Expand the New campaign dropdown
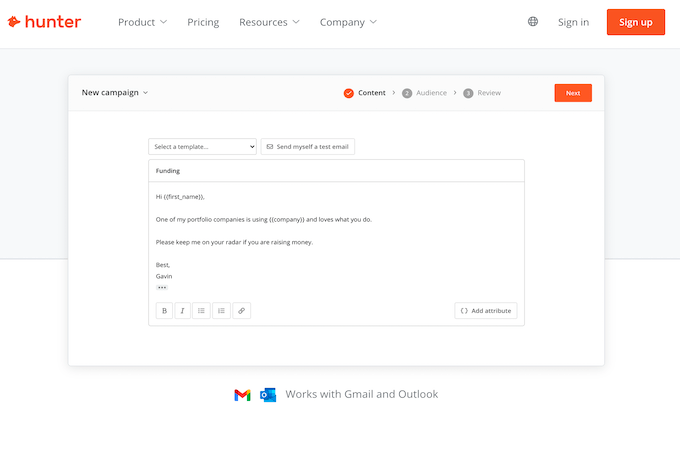Screen dimensions: 680x450 (x=115, y=93)
